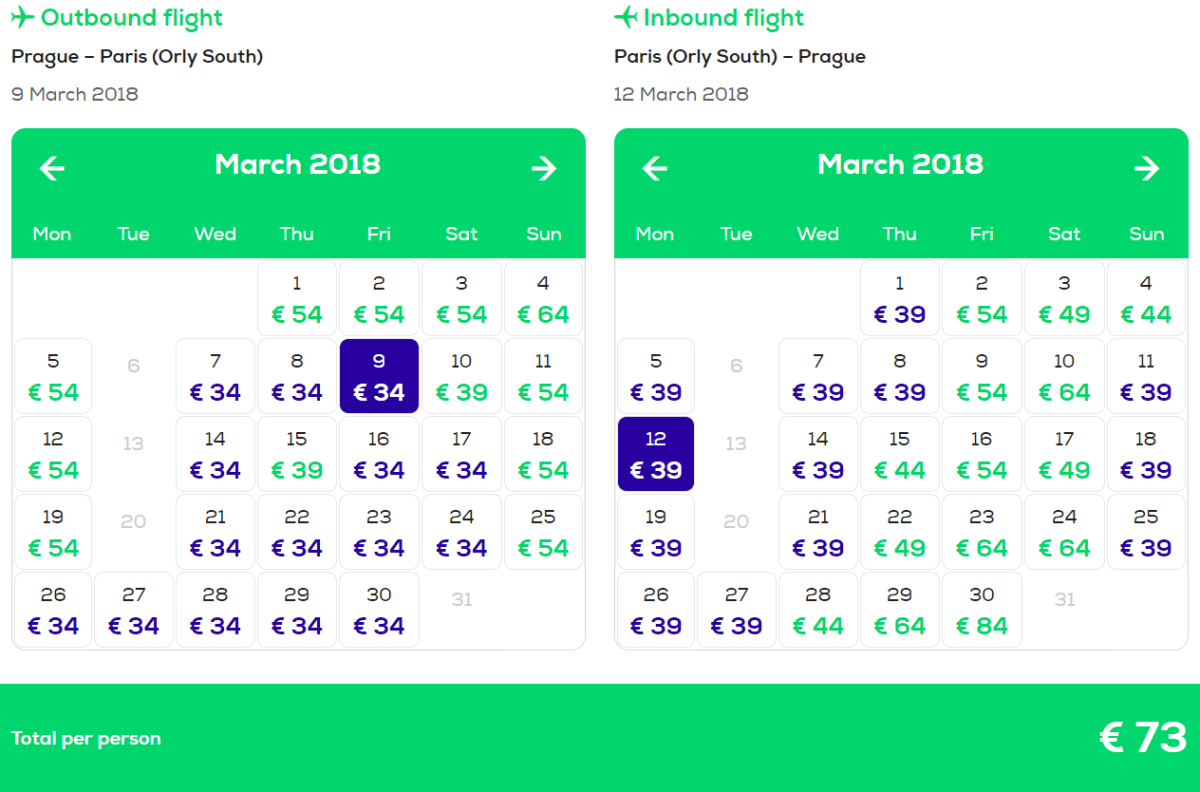Click the Inbound flight airplane icon
1200x792 pixels.
tap(625, 18)
